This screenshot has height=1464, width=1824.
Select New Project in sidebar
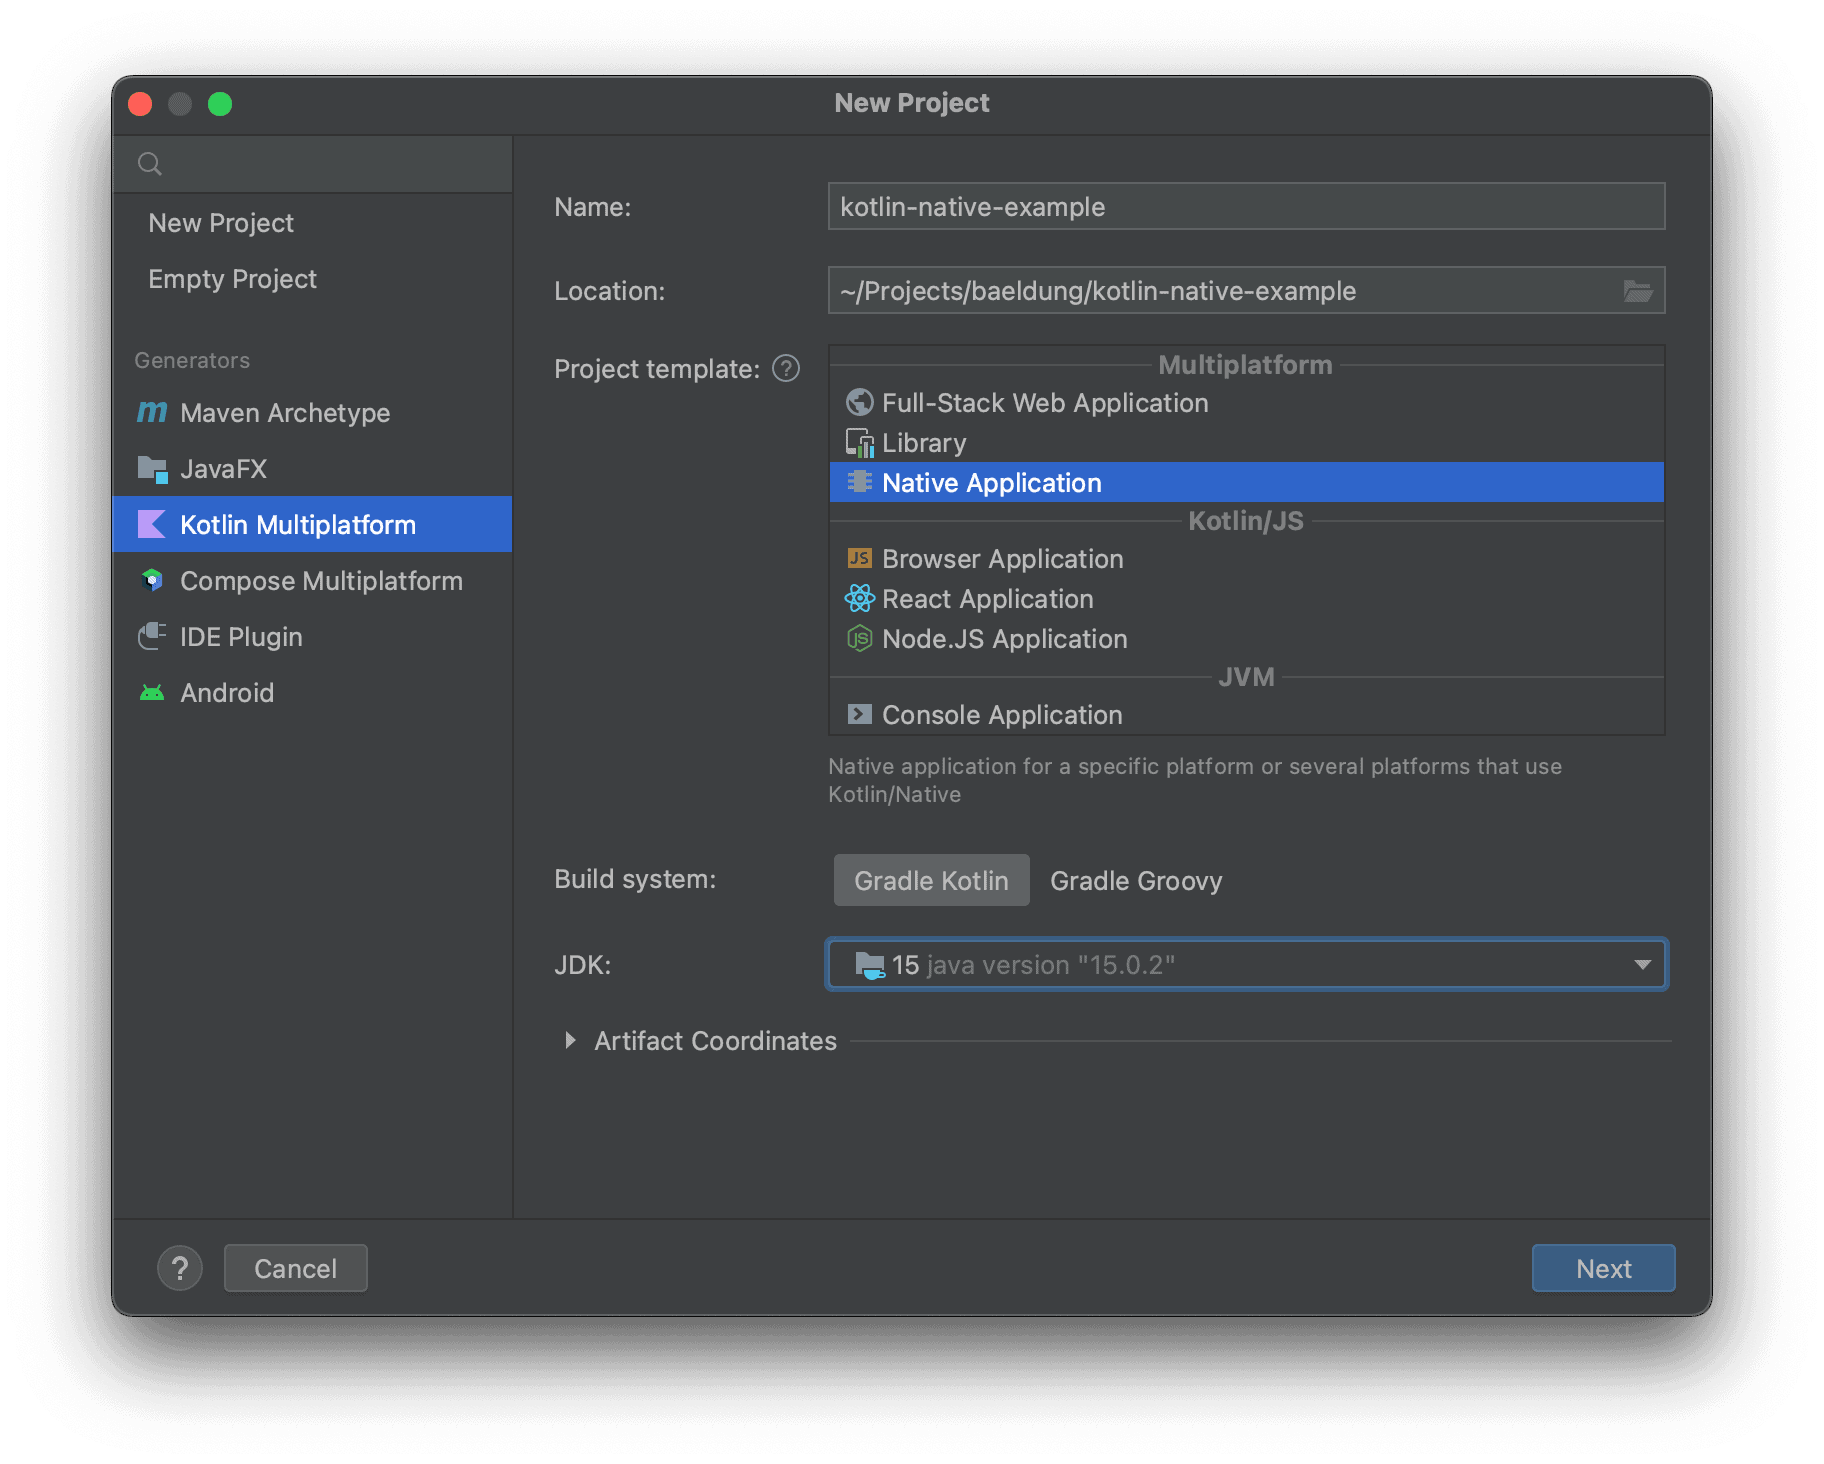pyautogui.click(x=312, y=223)
